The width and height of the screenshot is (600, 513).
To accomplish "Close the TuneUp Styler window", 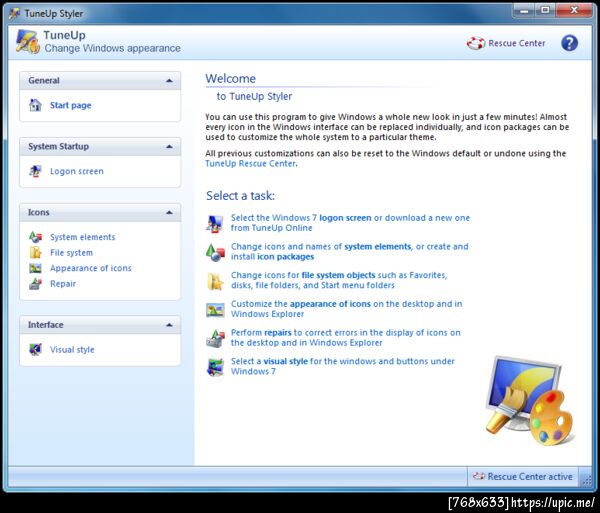I will click(x=574, y=10).
